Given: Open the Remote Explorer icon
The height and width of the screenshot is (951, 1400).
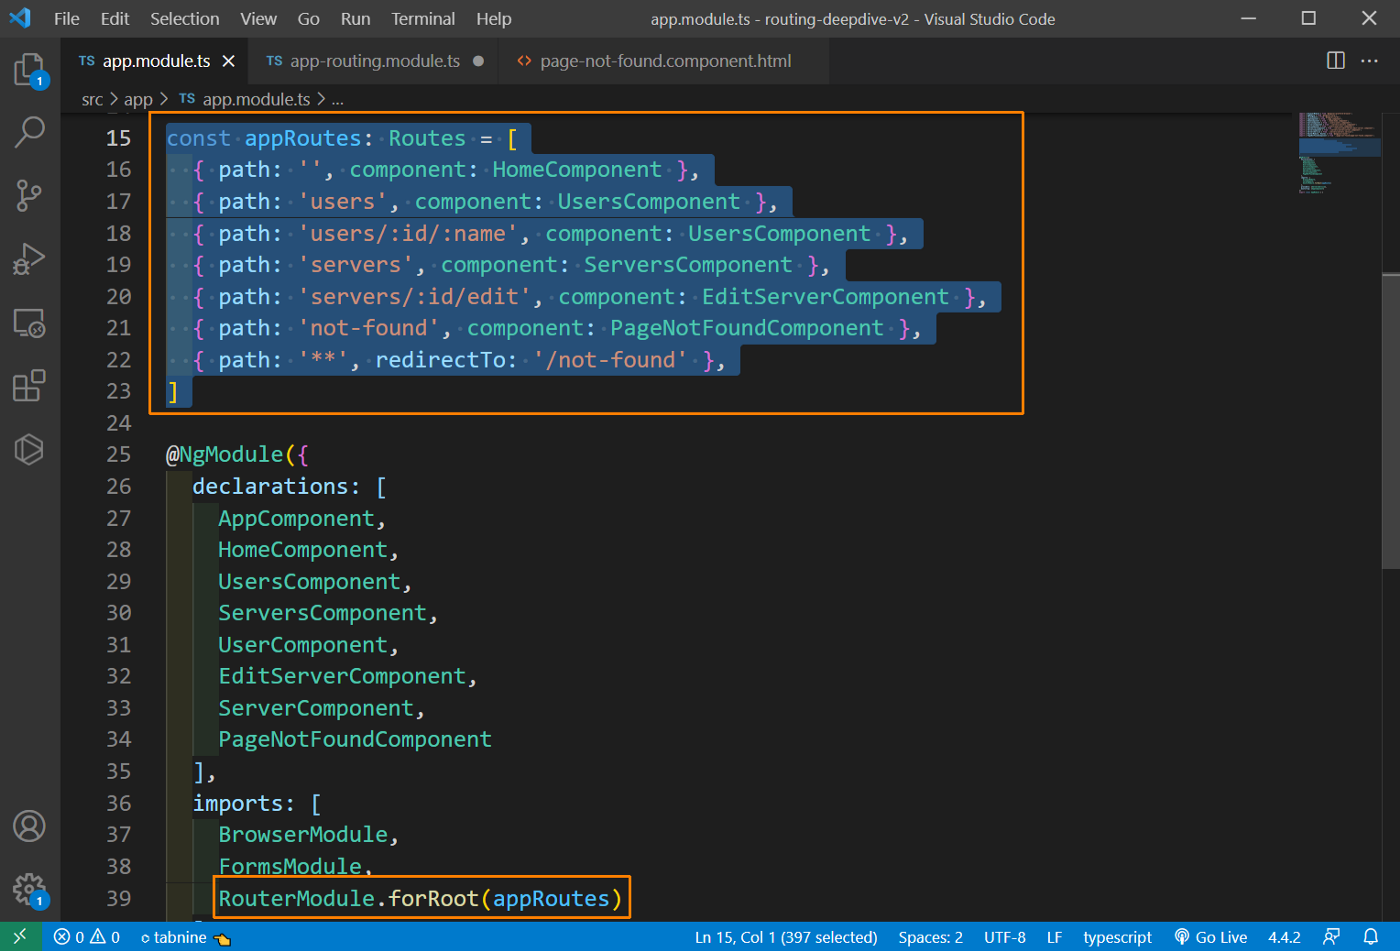Looking at the screenshot, I should (x=29, y=322).
